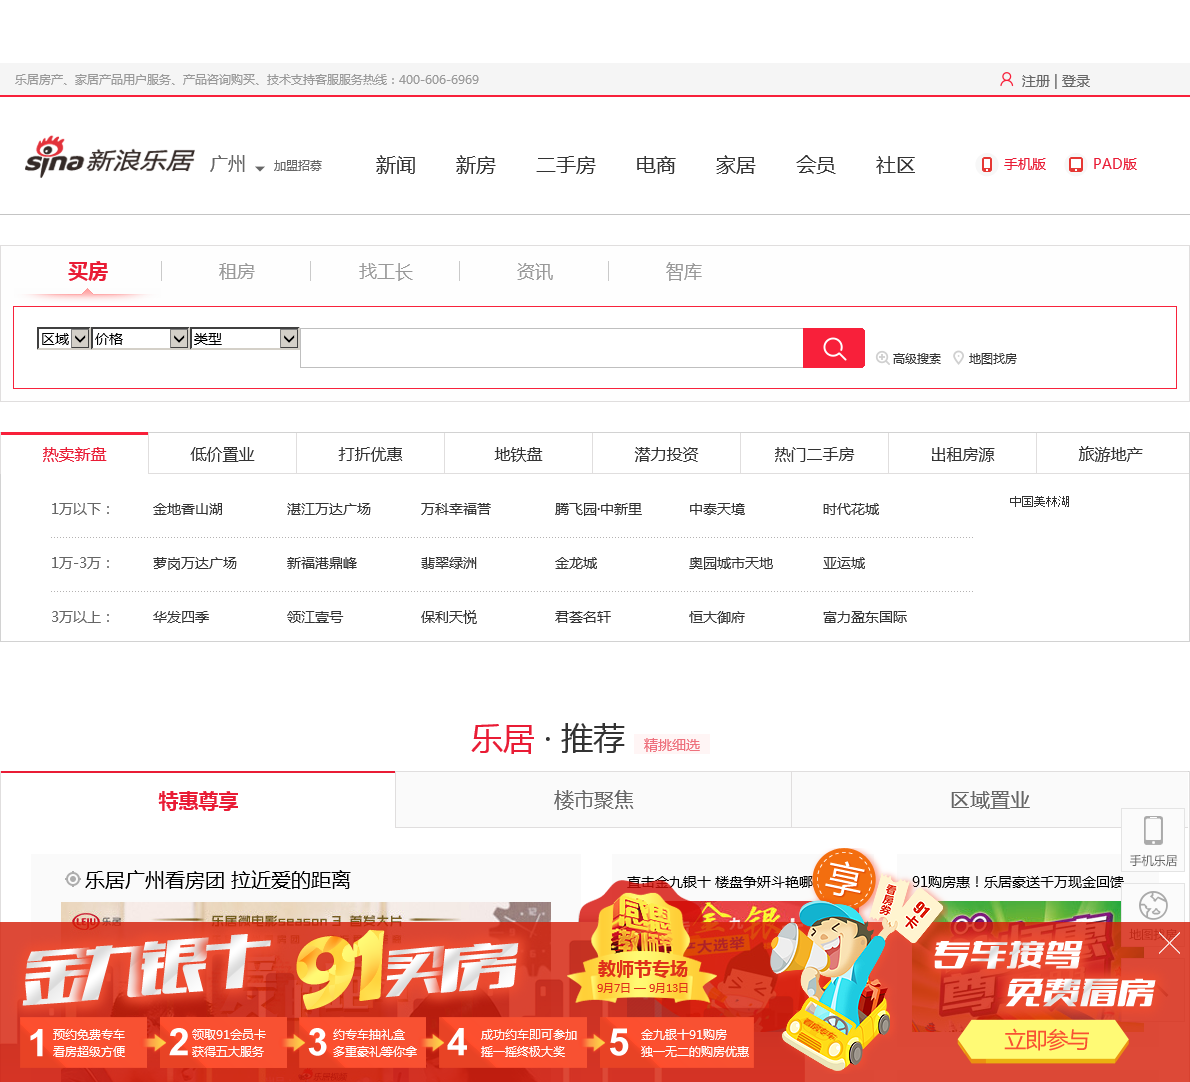The height and width of the screenshot is (1082, 1190).
Task: Click the 登录 login link
Action: tap(1075, 80)
